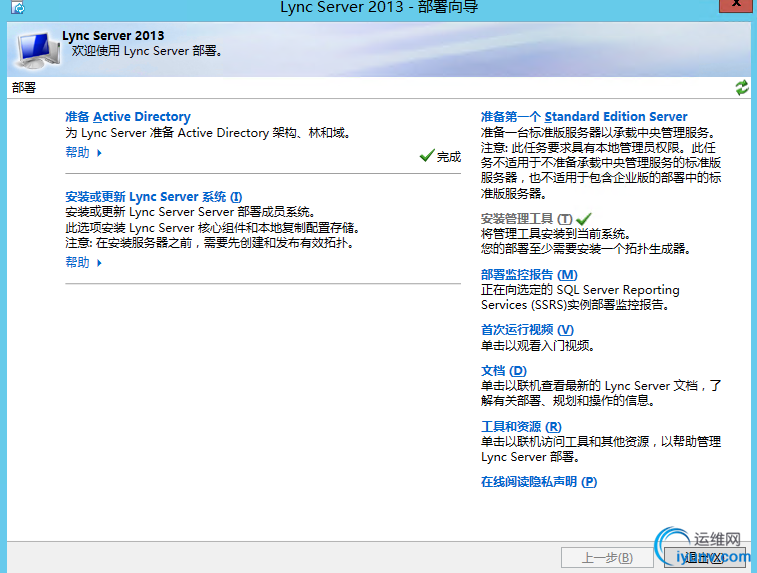The height and width of the screenshot is (573, 757).
Task: Click text 您的部署至少需要安装一个拓扑生成器
Action: click(x=586, y=249)
